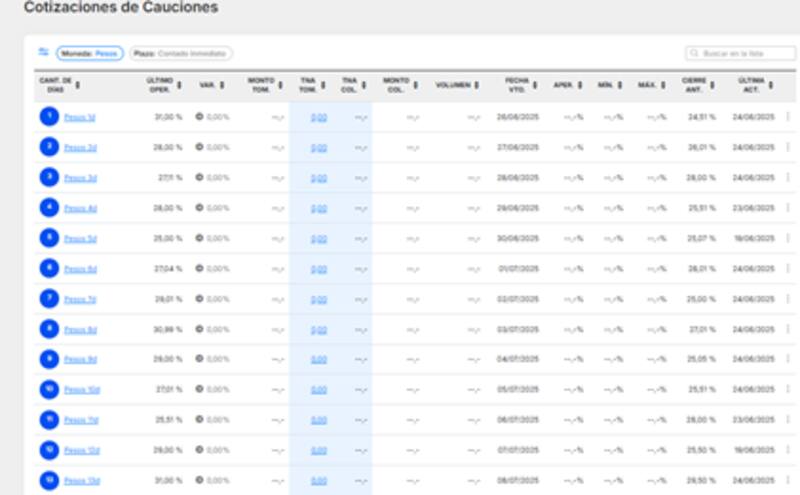Open the filter settings icon
Image resolution: width=800 pixels, height=495 pixels.
pos(43,52)
